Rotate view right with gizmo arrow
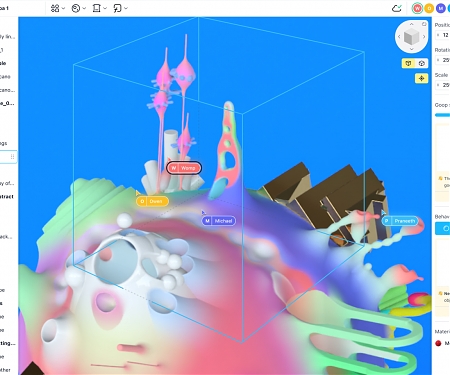Screen dimensions: 450x375 click(424, 37)
